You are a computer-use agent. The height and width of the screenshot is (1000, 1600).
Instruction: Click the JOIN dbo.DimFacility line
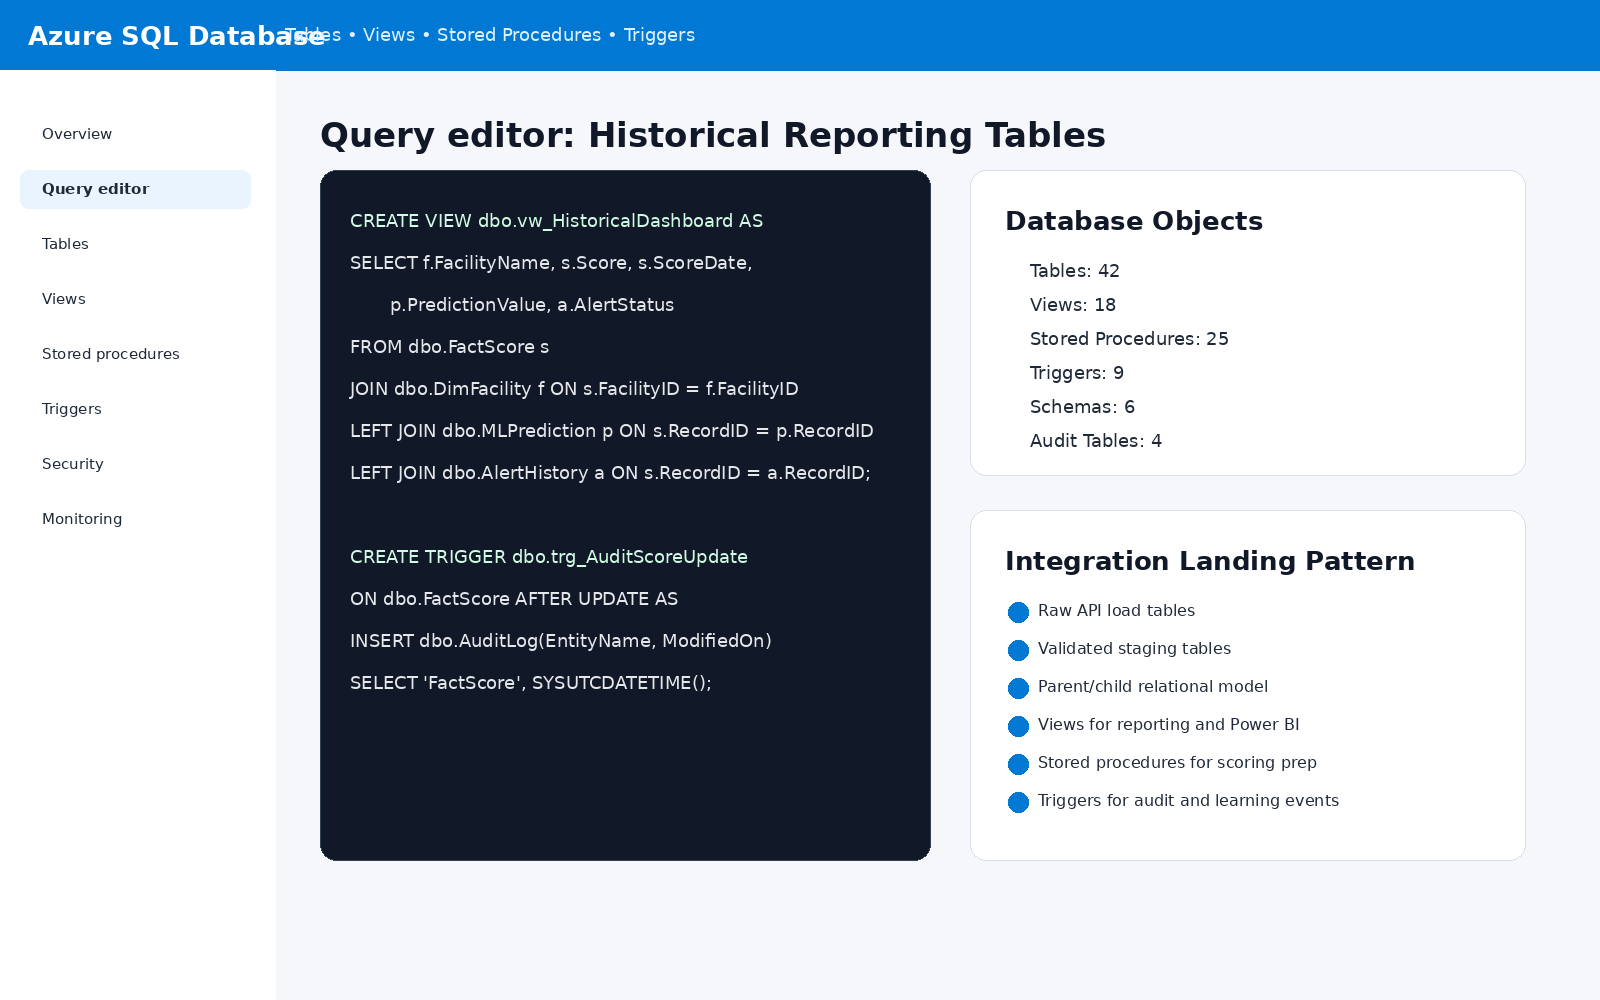pos(574,389)
